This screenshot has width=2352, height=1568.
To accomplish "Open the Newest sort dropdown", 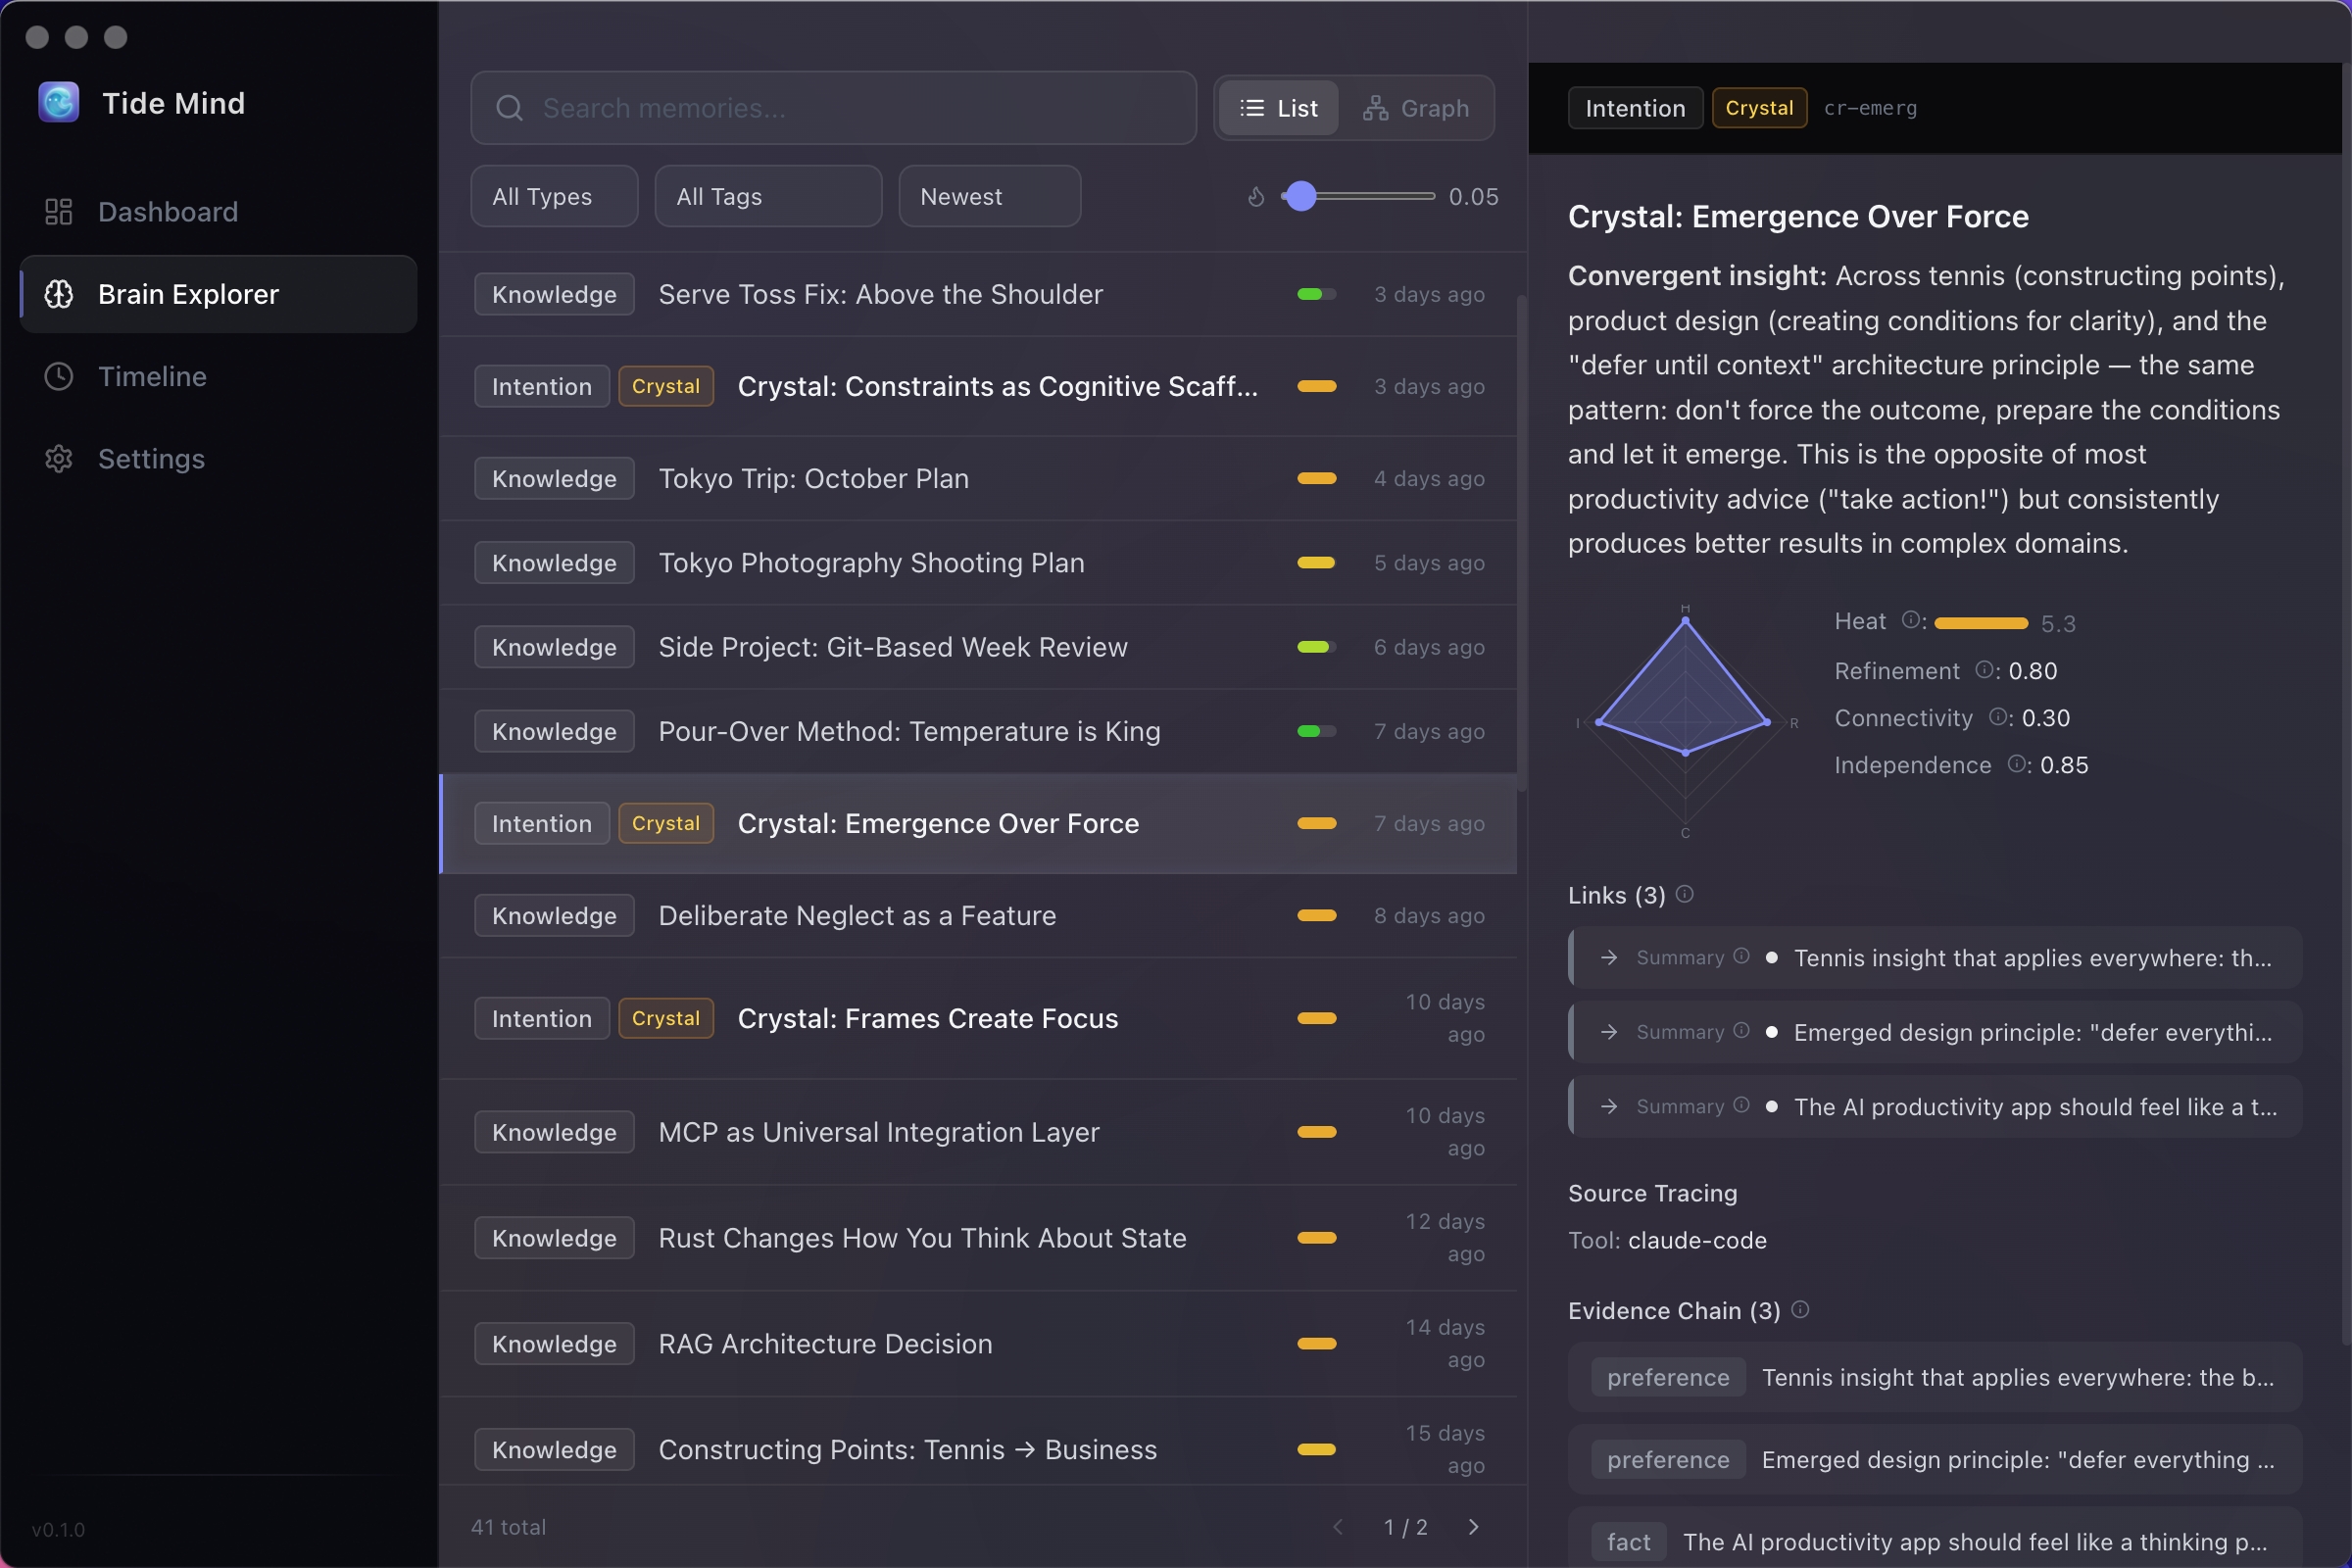I will pyautogui.click(x=989, y=196).
